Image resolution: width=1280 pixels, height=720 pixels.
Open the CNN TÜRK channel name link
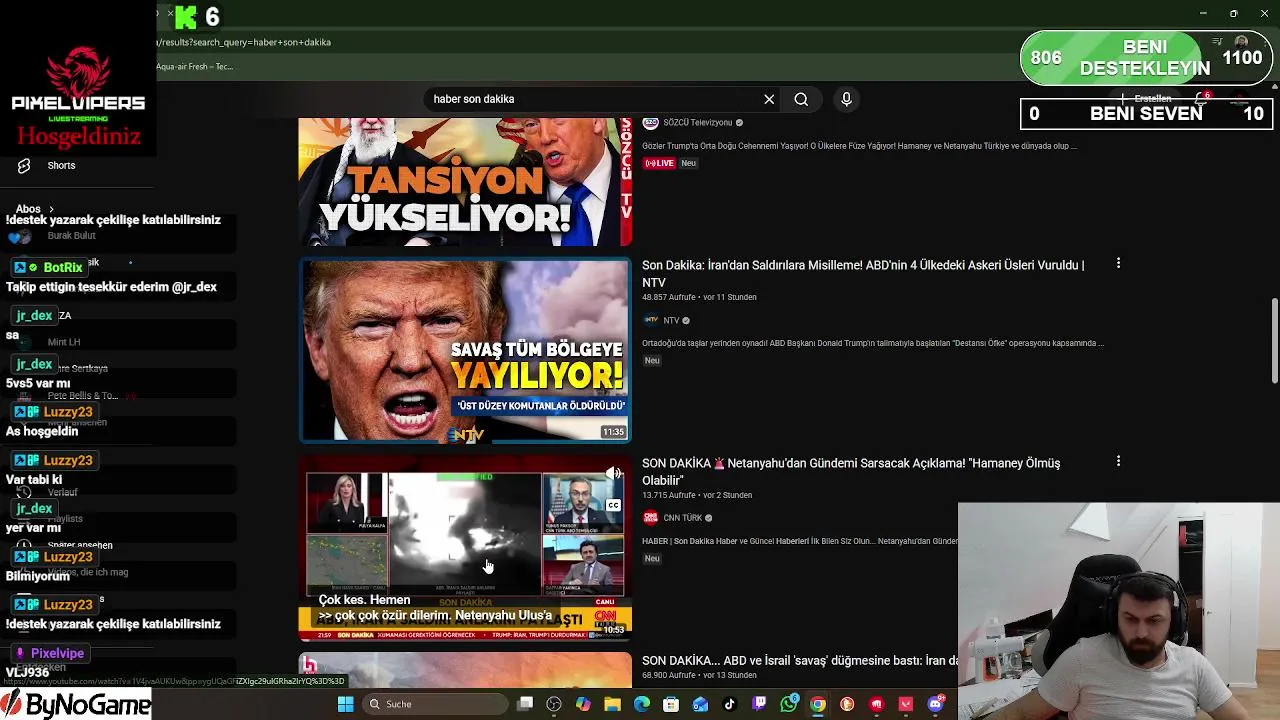(x=683, y=518)
